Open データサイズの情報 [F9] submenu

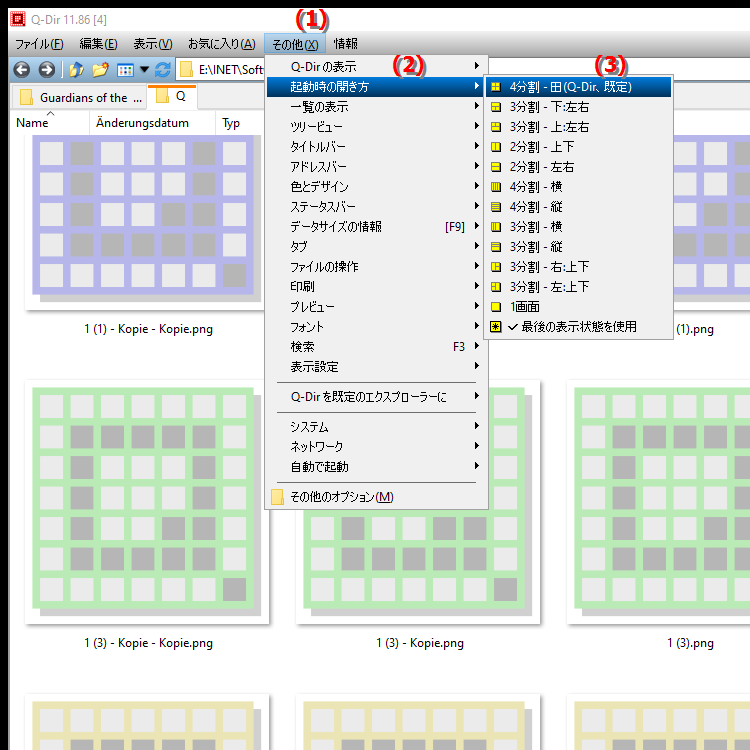[377, 227]
